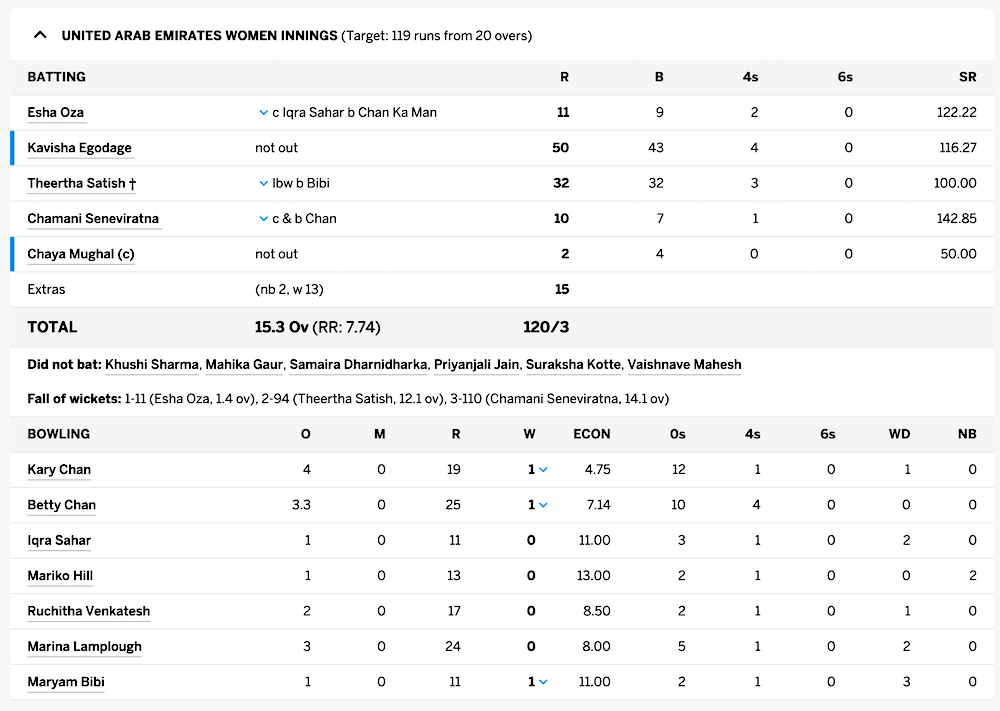This screenshot has width=1000, height=711.
Task: Collapse the United Arab Emirates Women innings section
Action: tap(40, 35)
